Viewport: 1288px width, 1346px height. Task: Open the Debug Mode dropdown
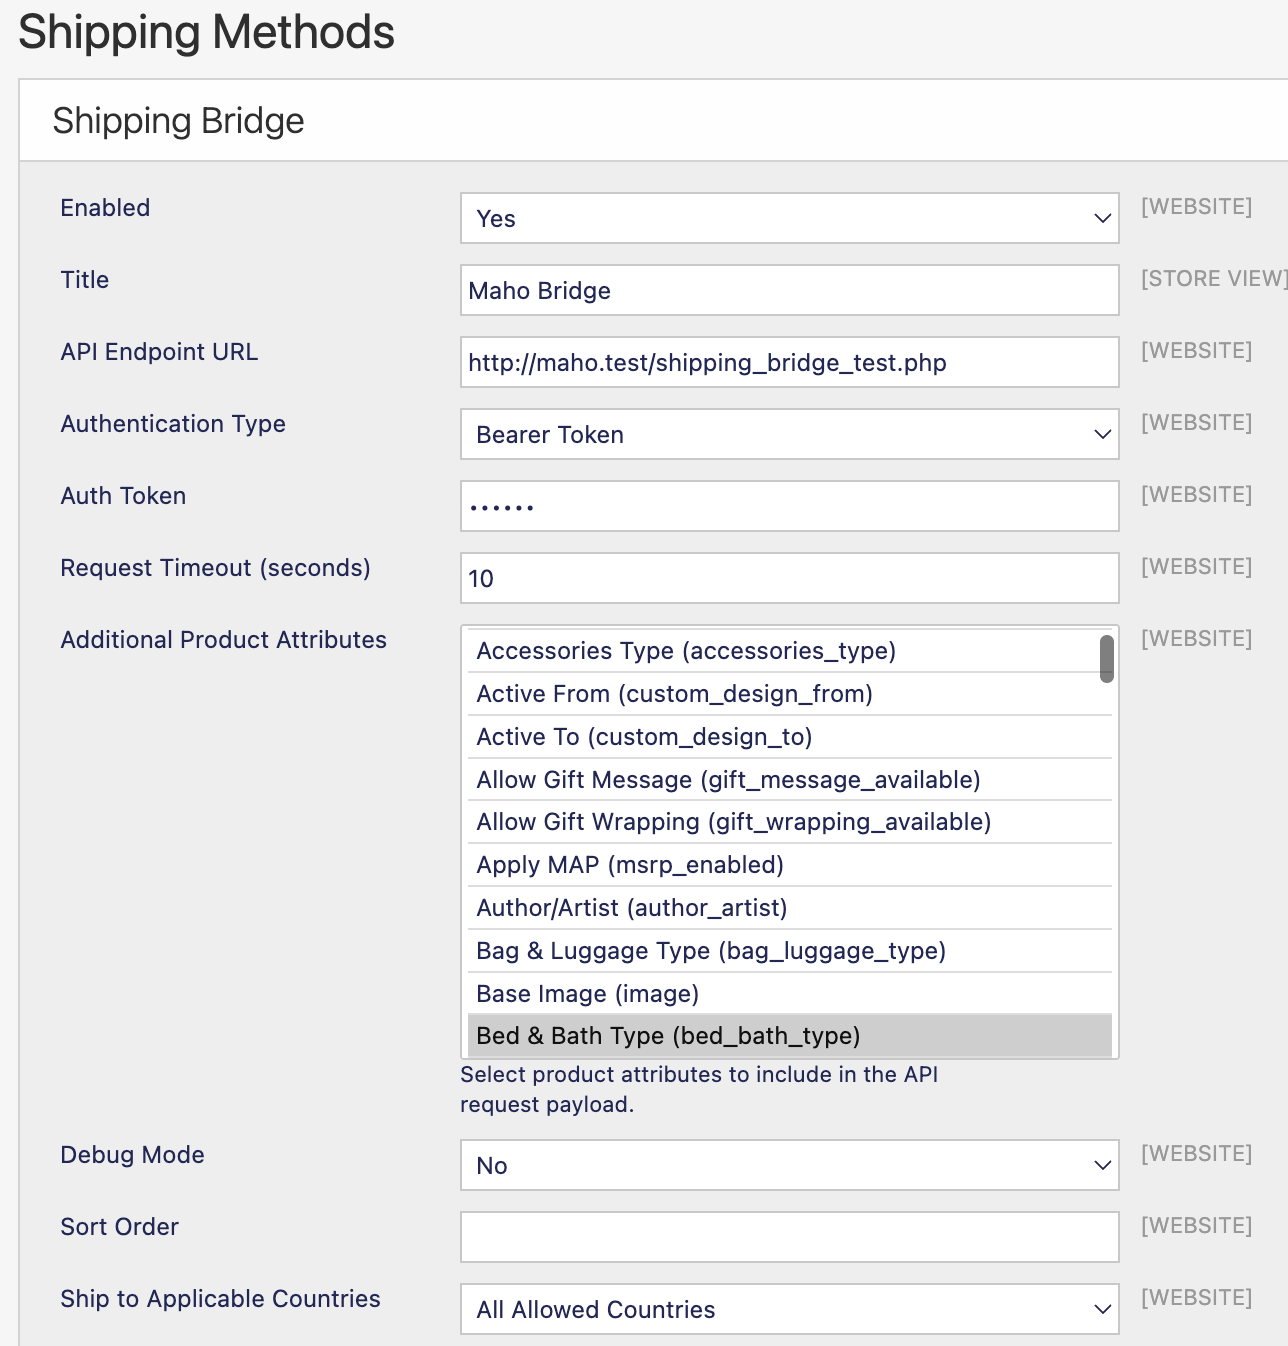(x=789, y=1165)
